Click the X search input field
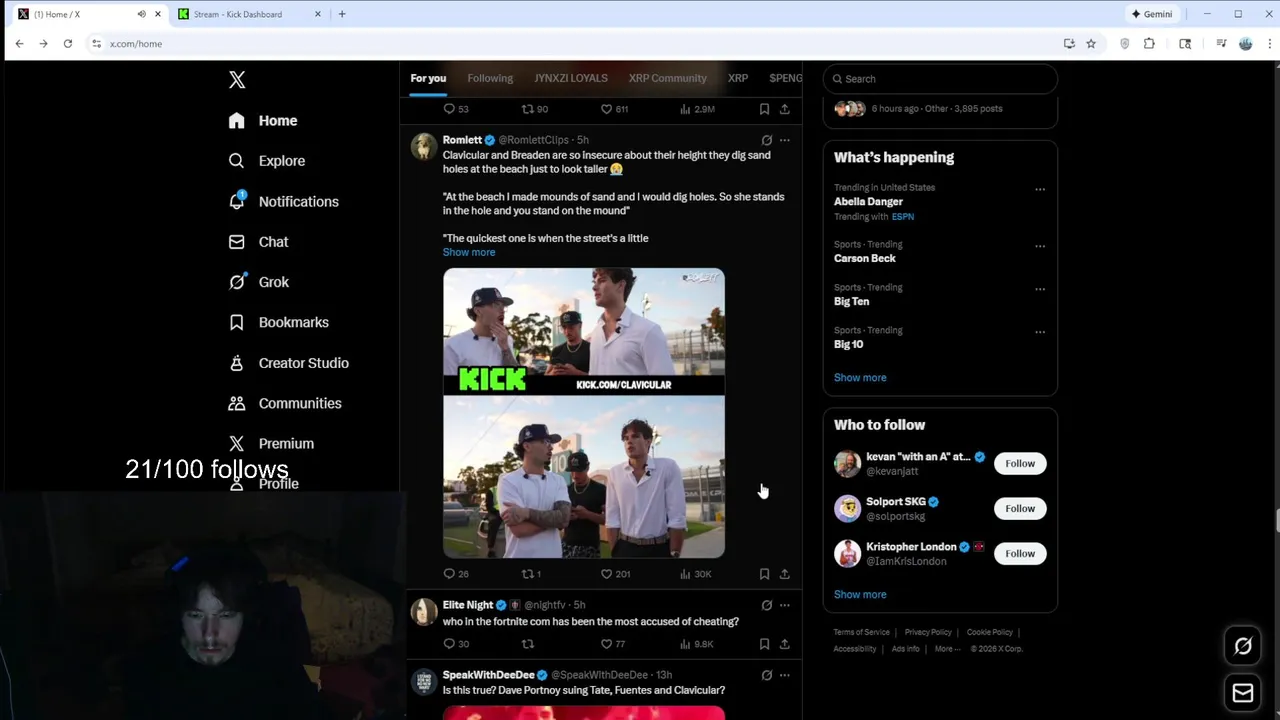The width and height of the screenshot is (1280, 720). point(940,79)
